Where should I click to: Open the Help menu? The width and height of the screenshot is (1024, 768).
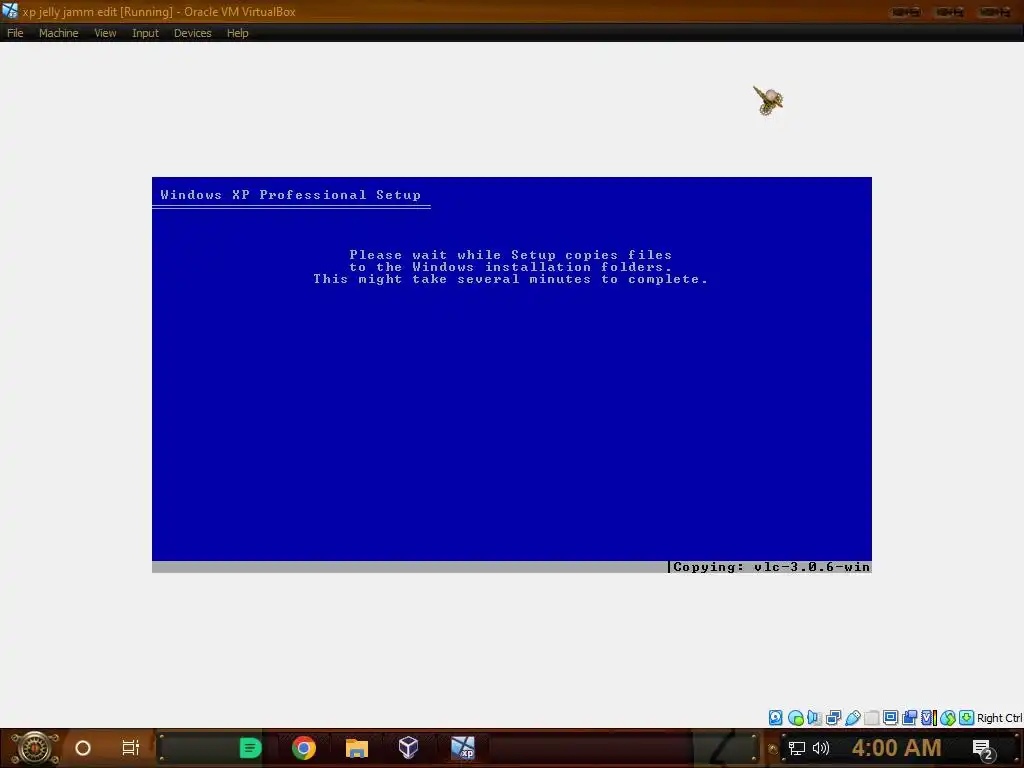(238, 33)
